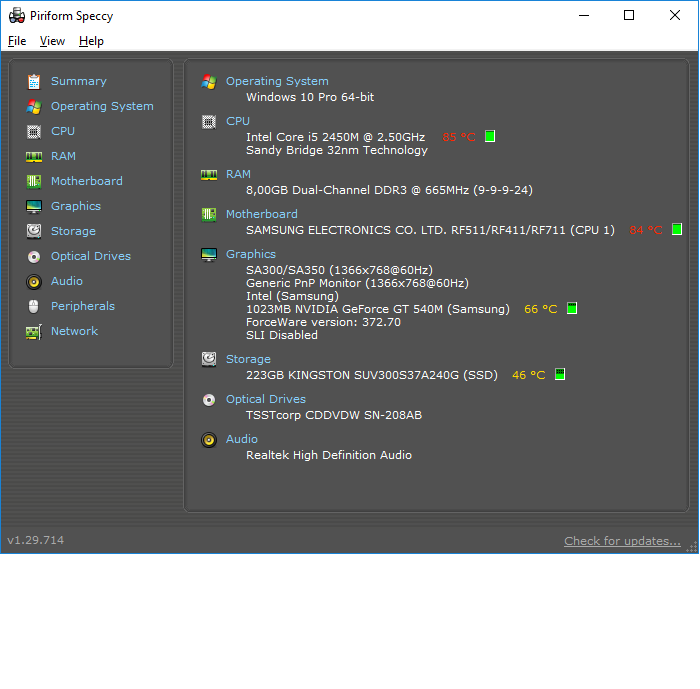This screenshot has width=700, height=689.
Task: Click the CPU icon in summary panel
Action: (x=209, y=121)
